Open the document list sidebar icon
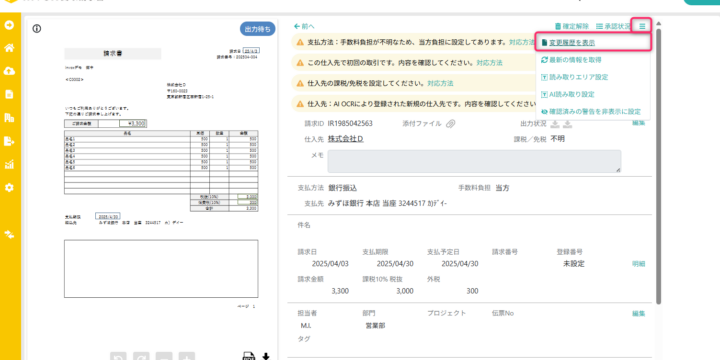Image resolution: width=720 pixels, height=360 pixels. click(9, 94)
